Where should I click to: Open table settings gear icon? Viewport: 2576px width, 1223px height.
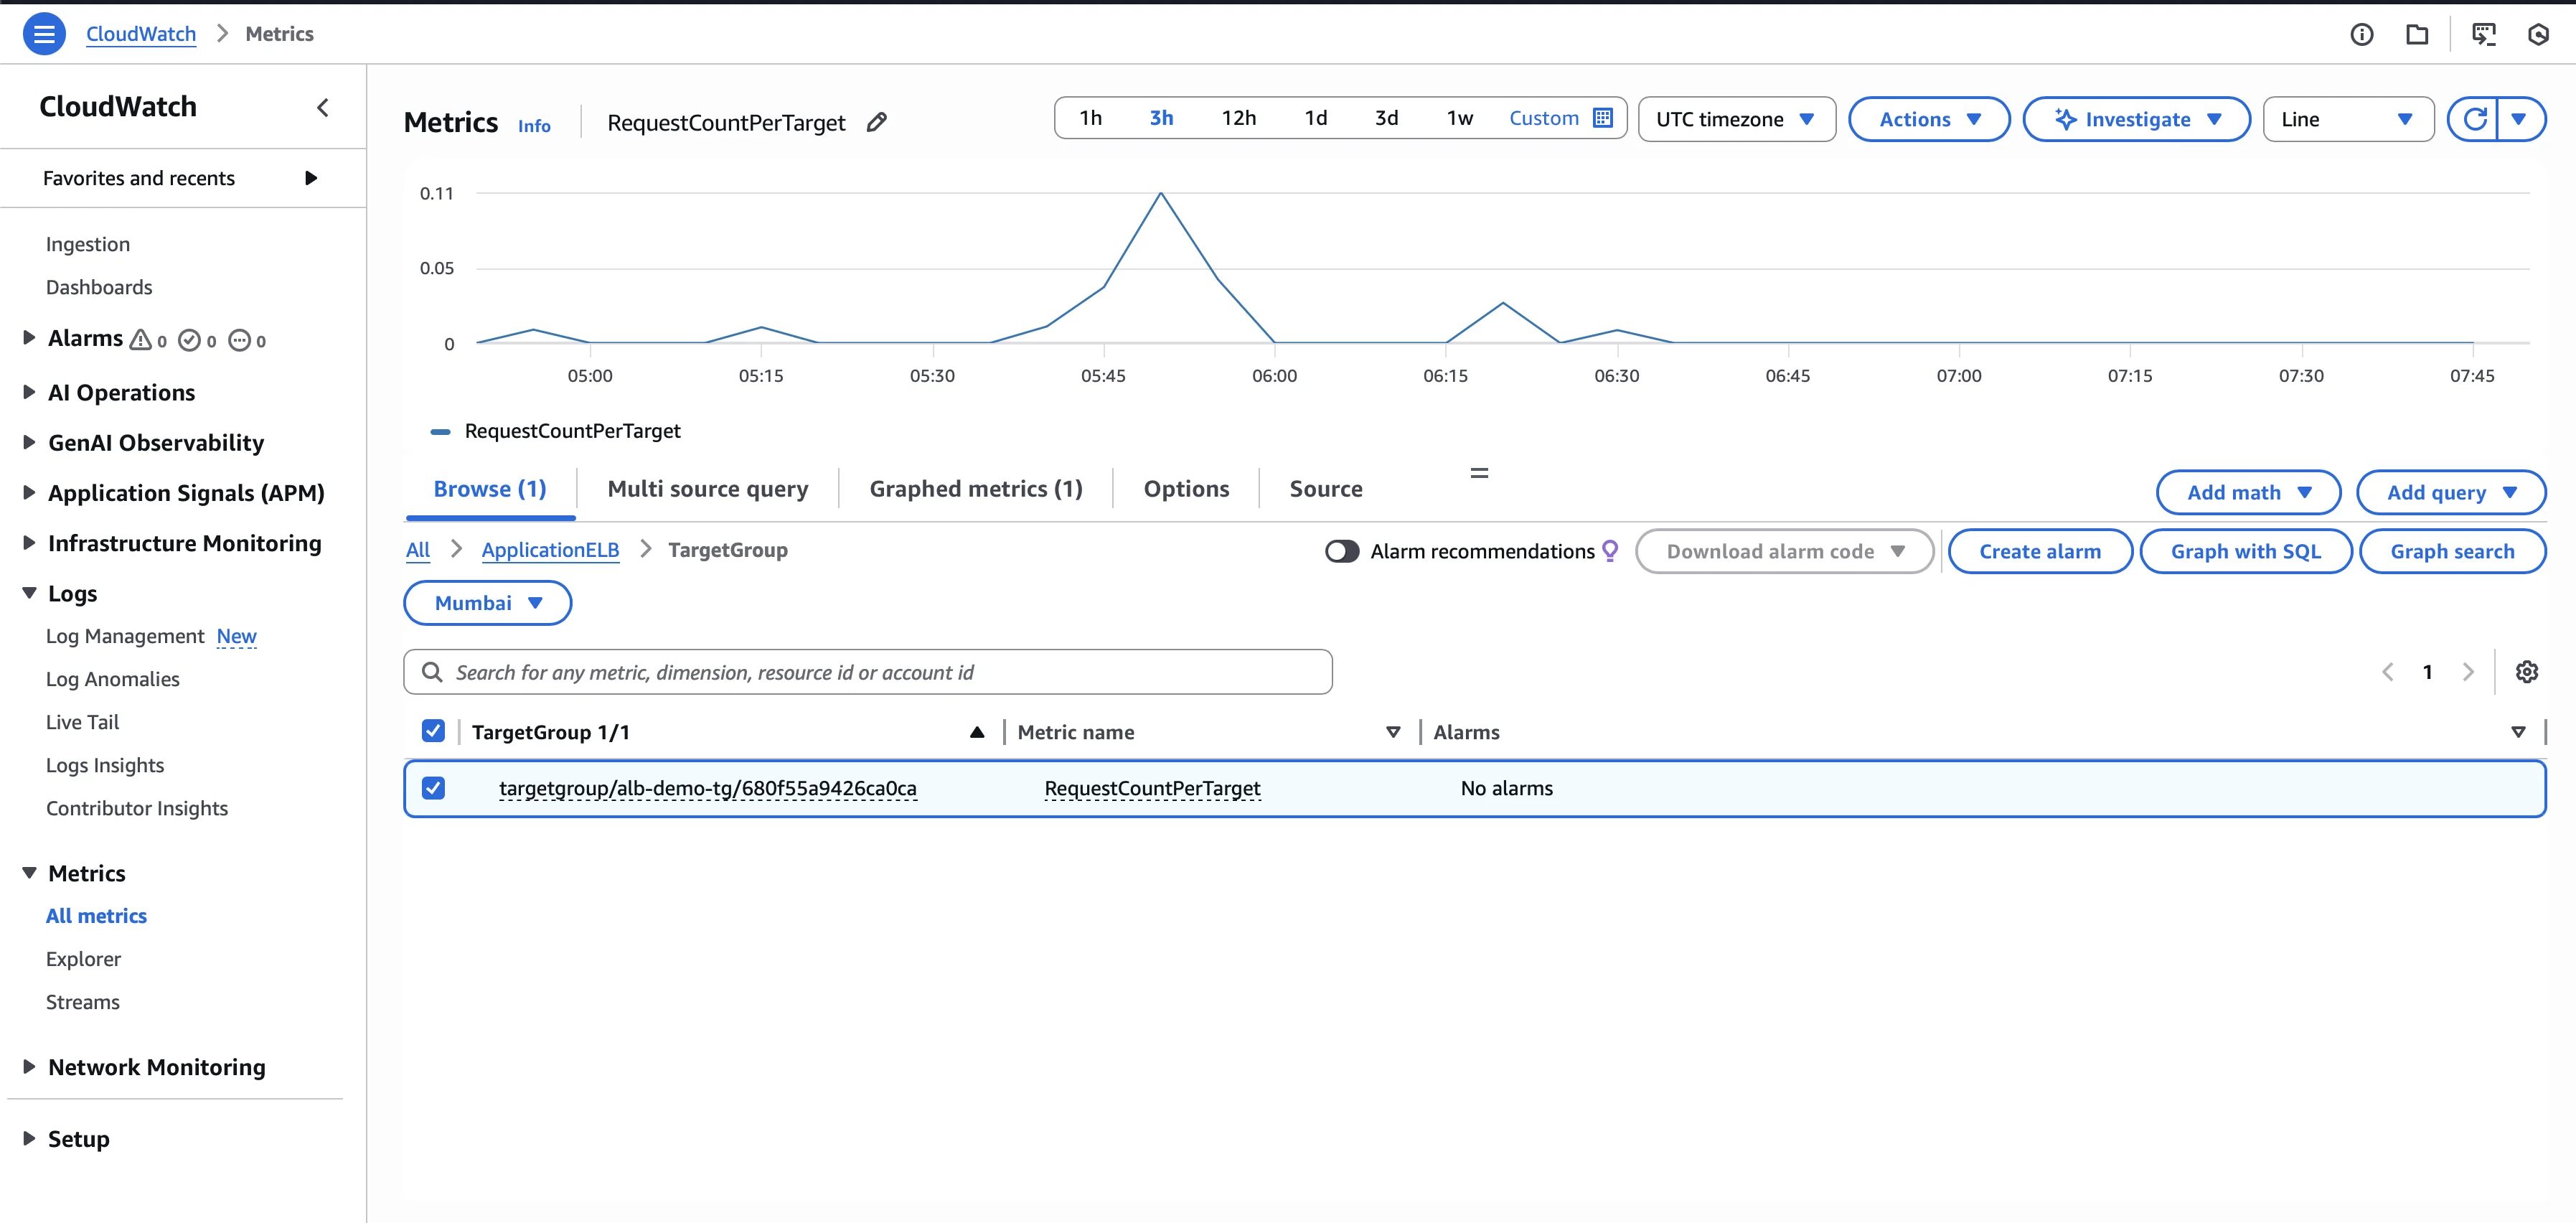pos(2526,672)
